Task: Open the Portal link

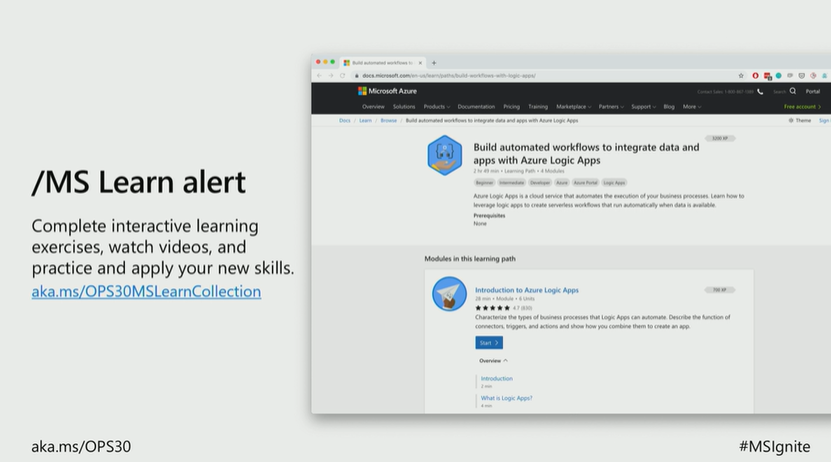Action: coord(812,91)
